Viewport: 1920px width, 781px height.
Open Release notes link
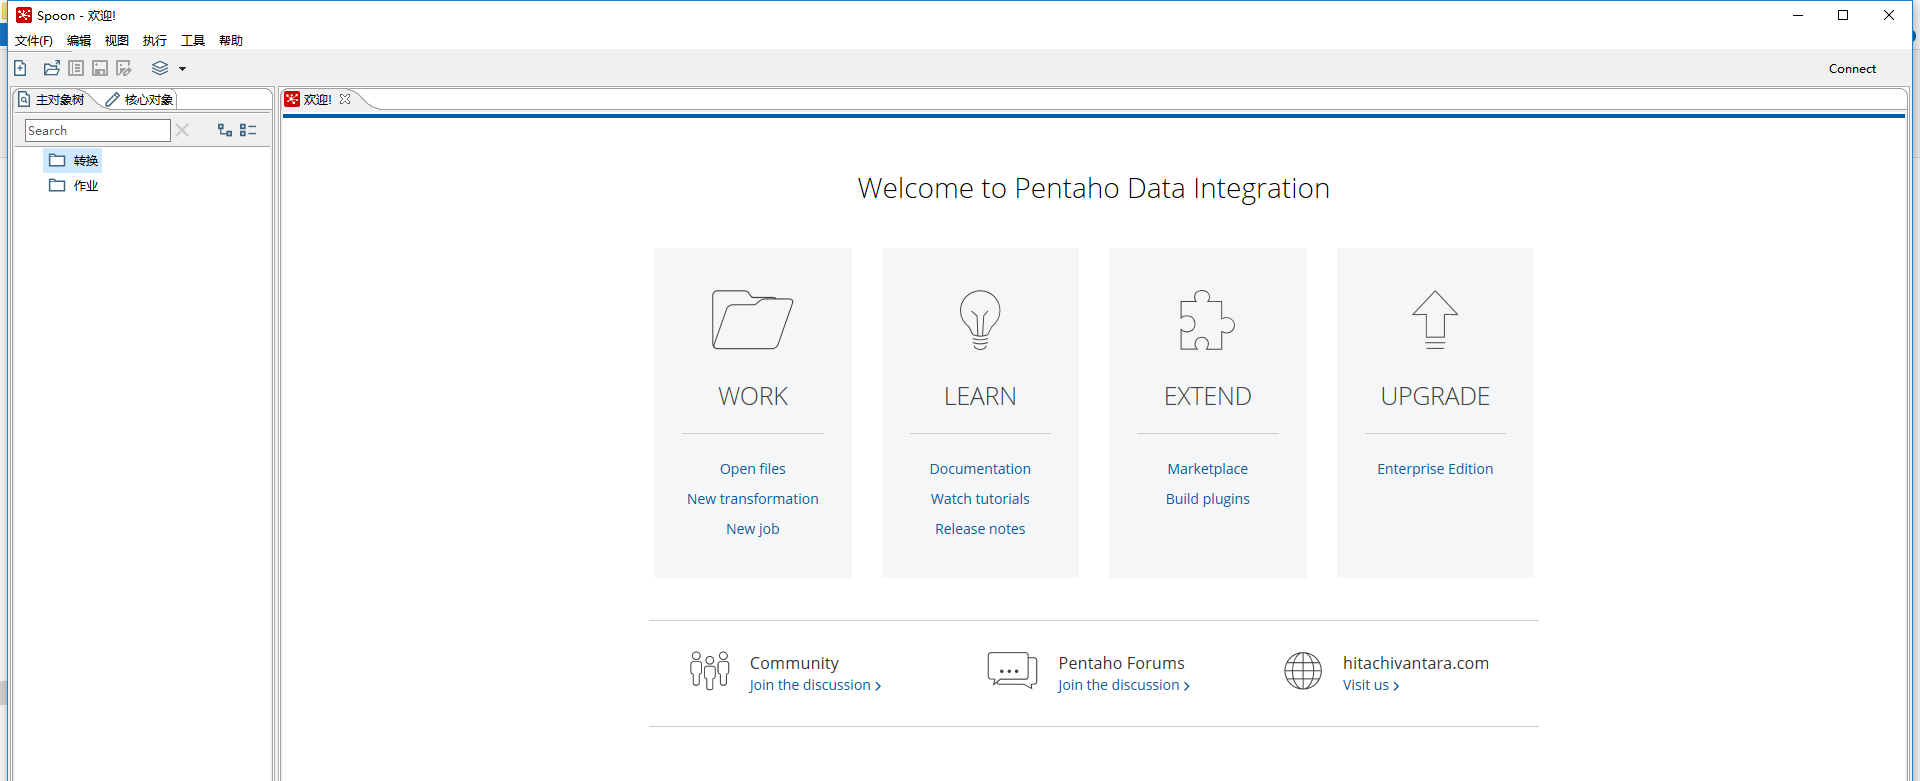(980, 529)
